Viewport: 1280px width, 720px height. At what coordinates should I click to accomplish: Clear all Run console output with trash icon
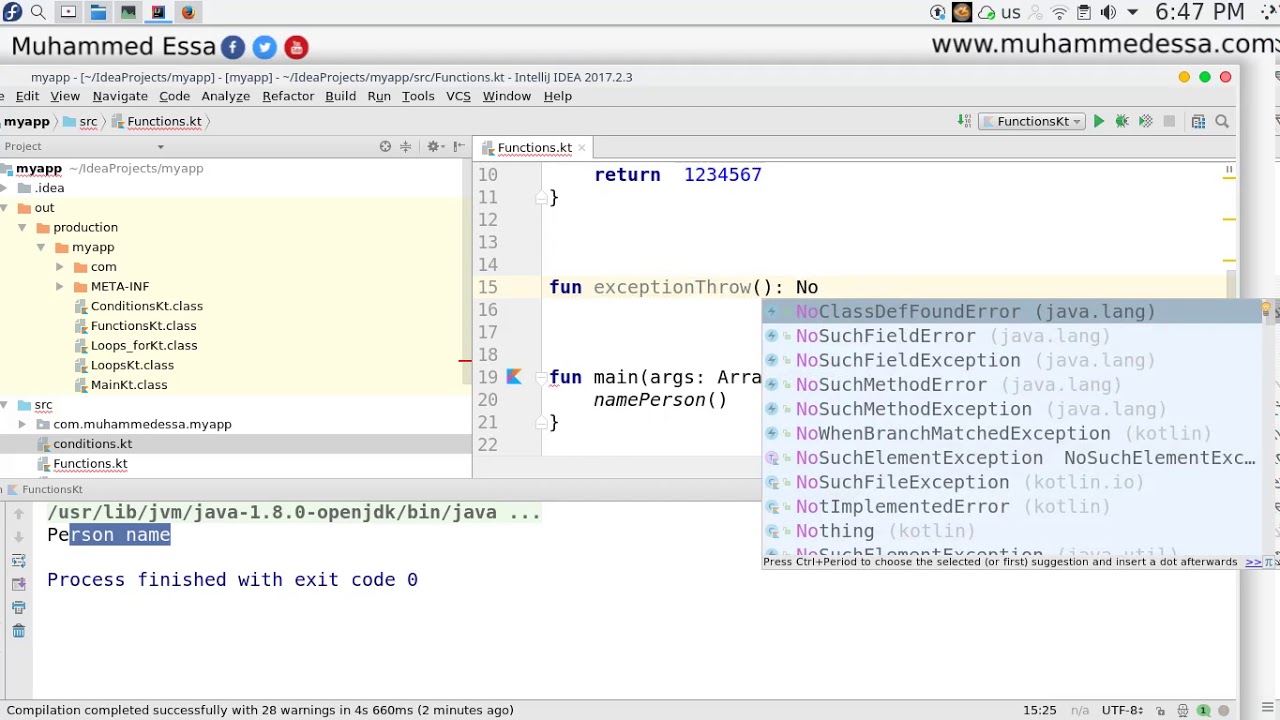18,631
